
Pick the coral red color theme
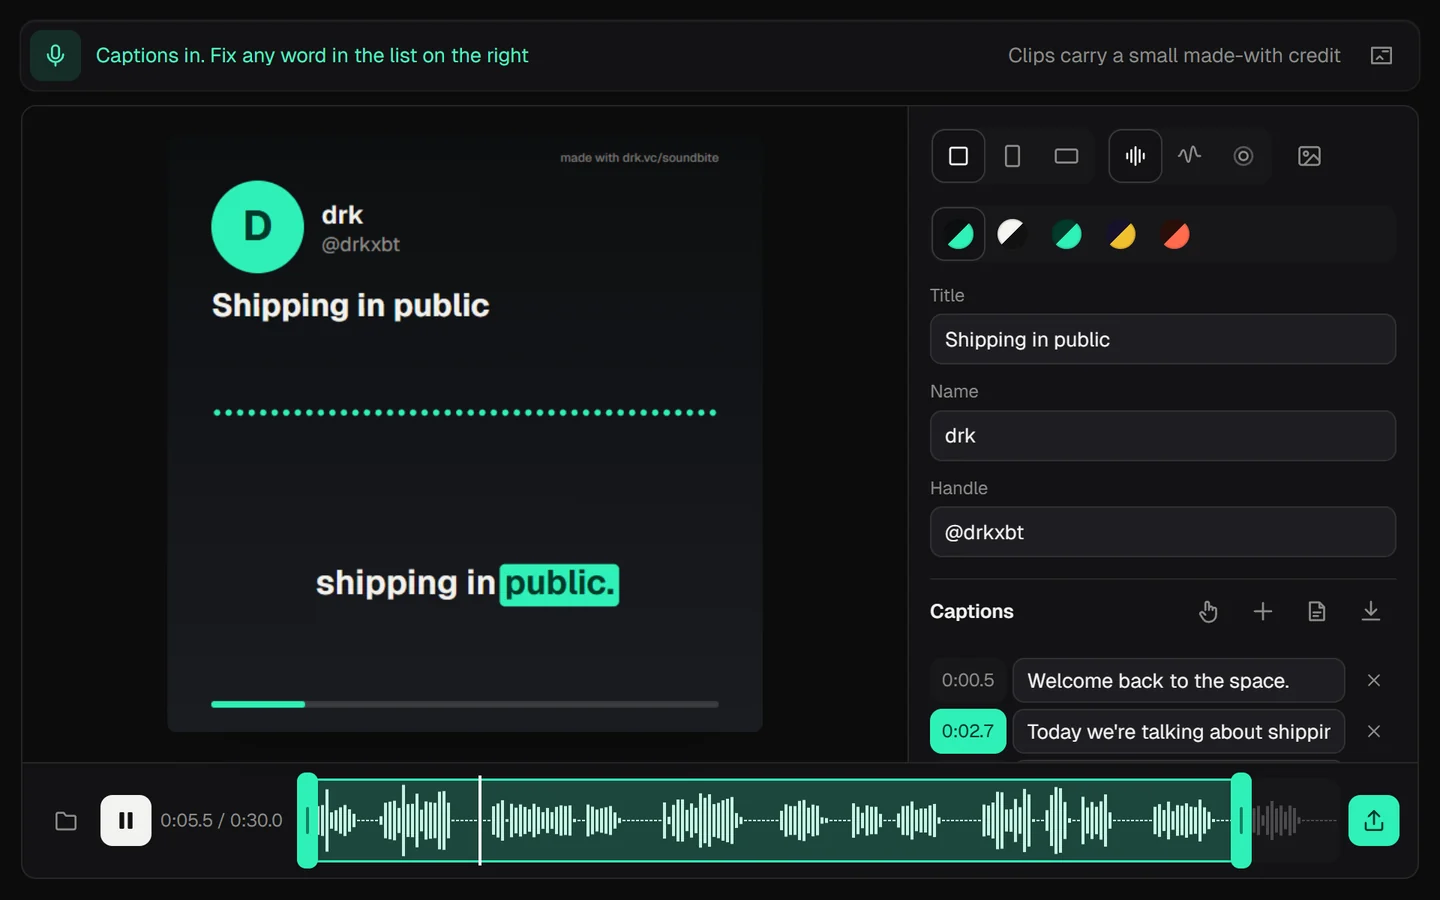(x=1176, y=235)
